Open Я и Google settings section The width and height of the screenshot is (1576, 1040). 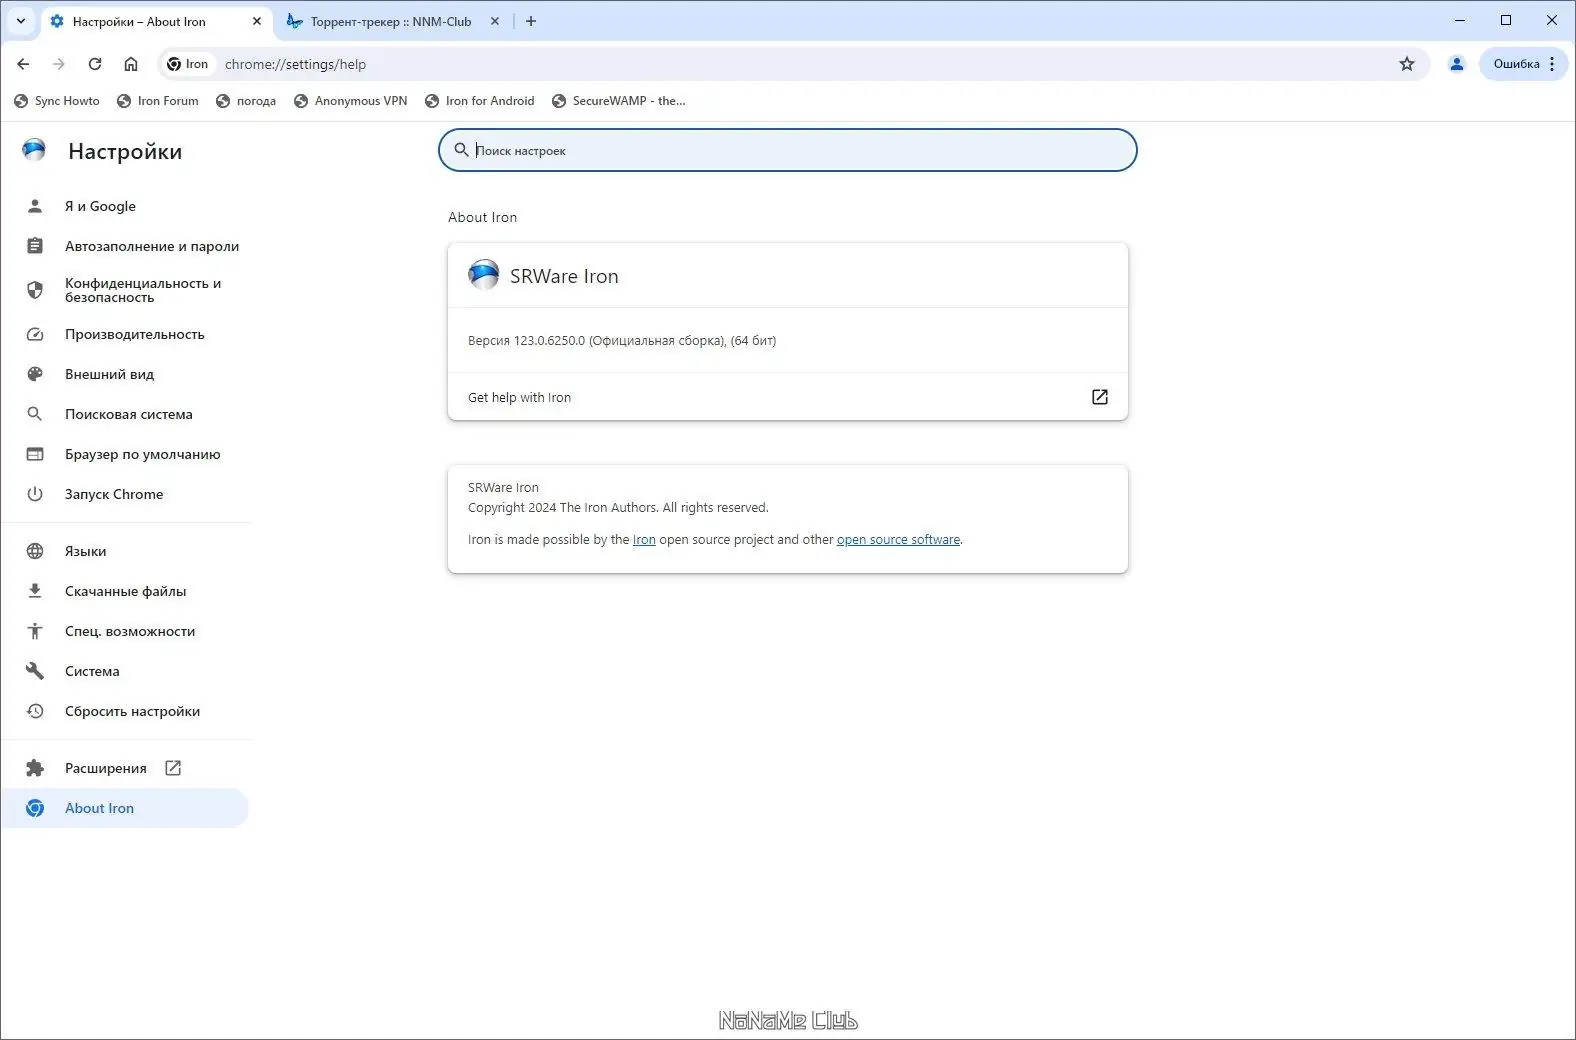(126, 206)
